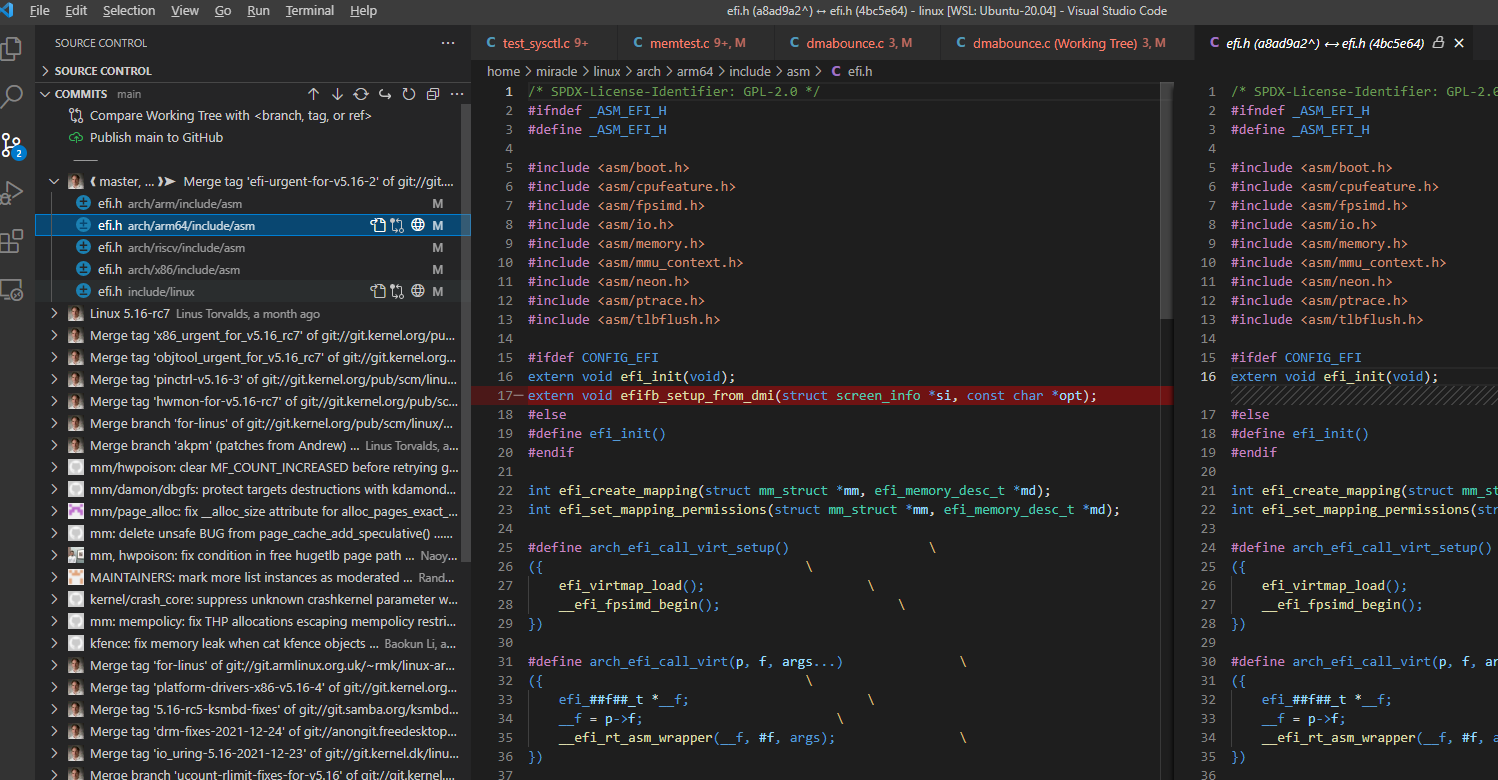Expand 'pinctrl-v5.16-3' merge commit

pyautogui.click(x=55, y=379)
